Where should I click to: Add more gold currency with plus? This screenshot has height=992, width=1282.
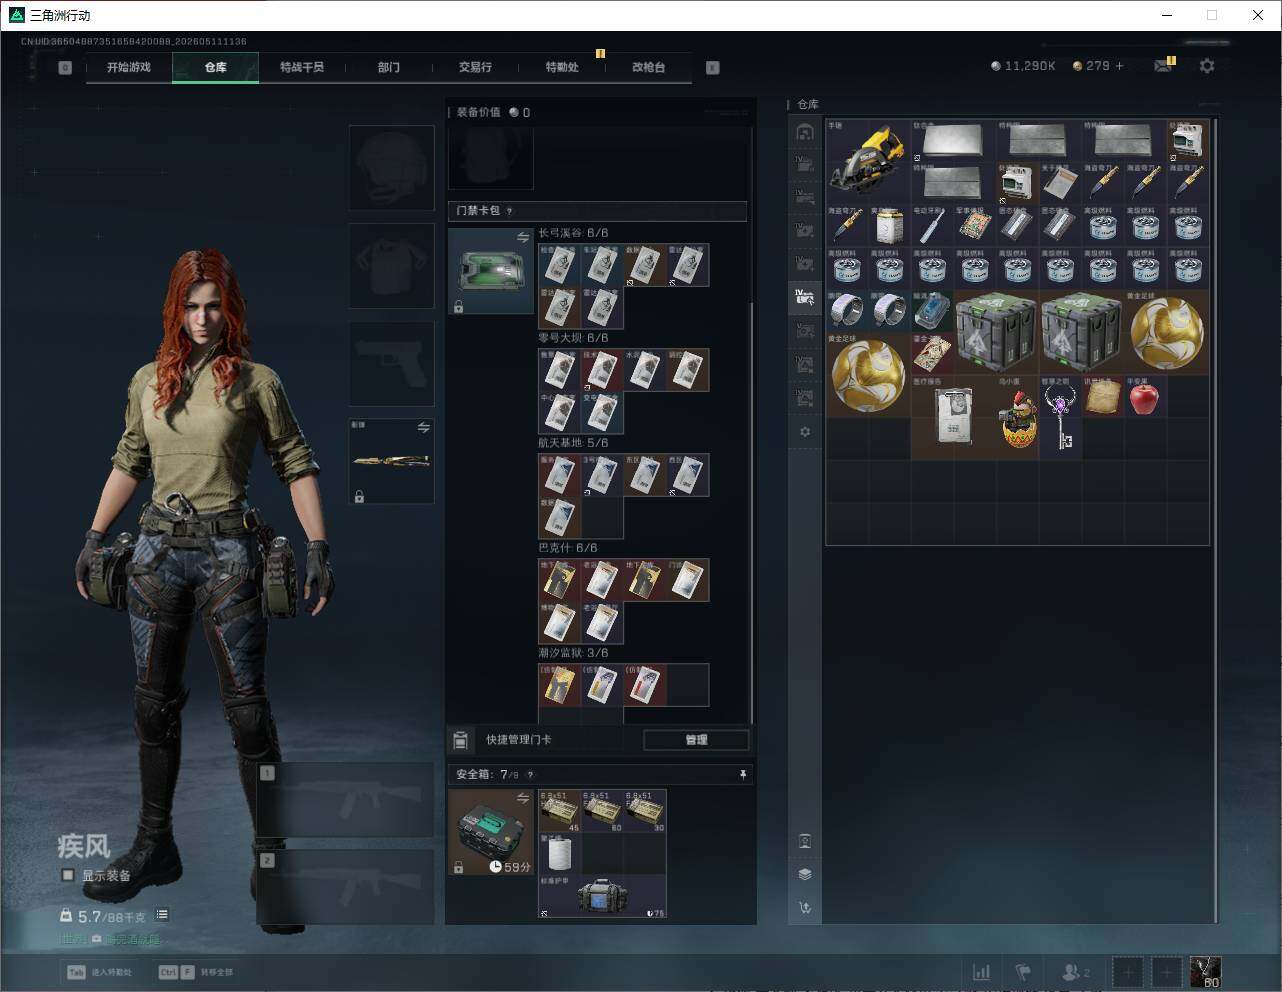coord(1119,66)
